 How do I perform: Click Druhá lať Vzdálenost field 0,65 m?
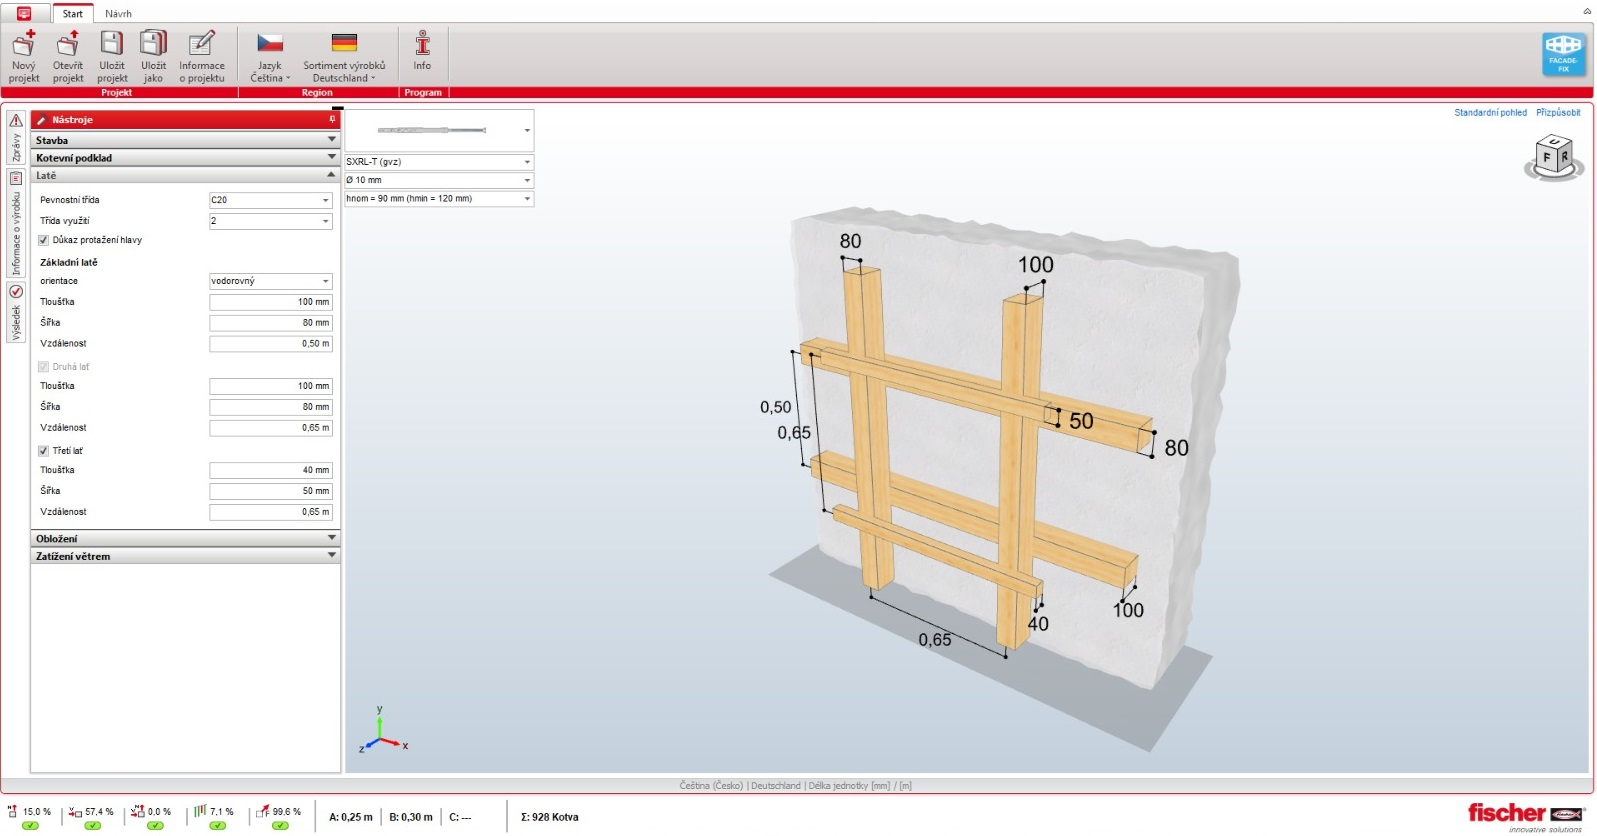(x=270, y=428)
